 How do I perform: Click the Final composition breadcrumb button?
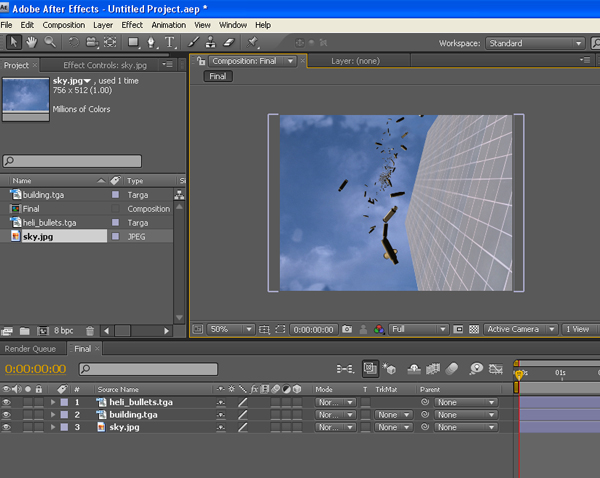click(x=218, y=77)
